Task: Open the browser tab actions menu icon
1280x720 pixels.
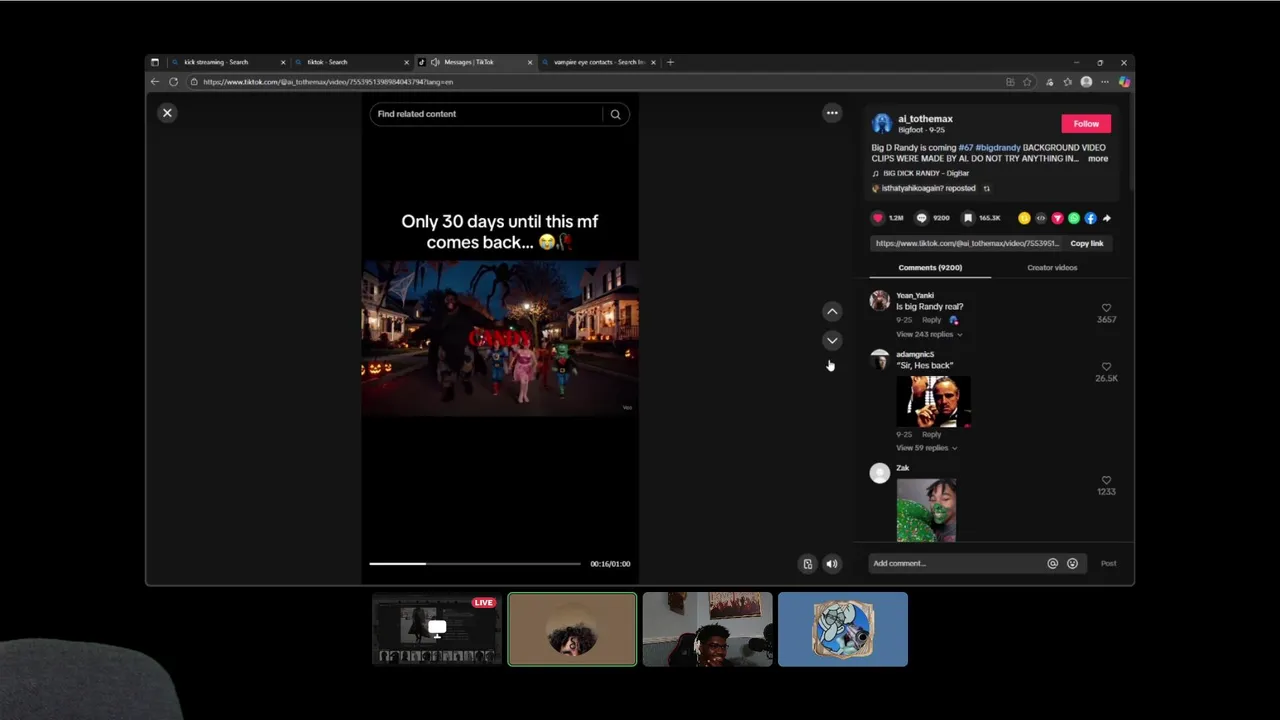Action: pos(155,62)
